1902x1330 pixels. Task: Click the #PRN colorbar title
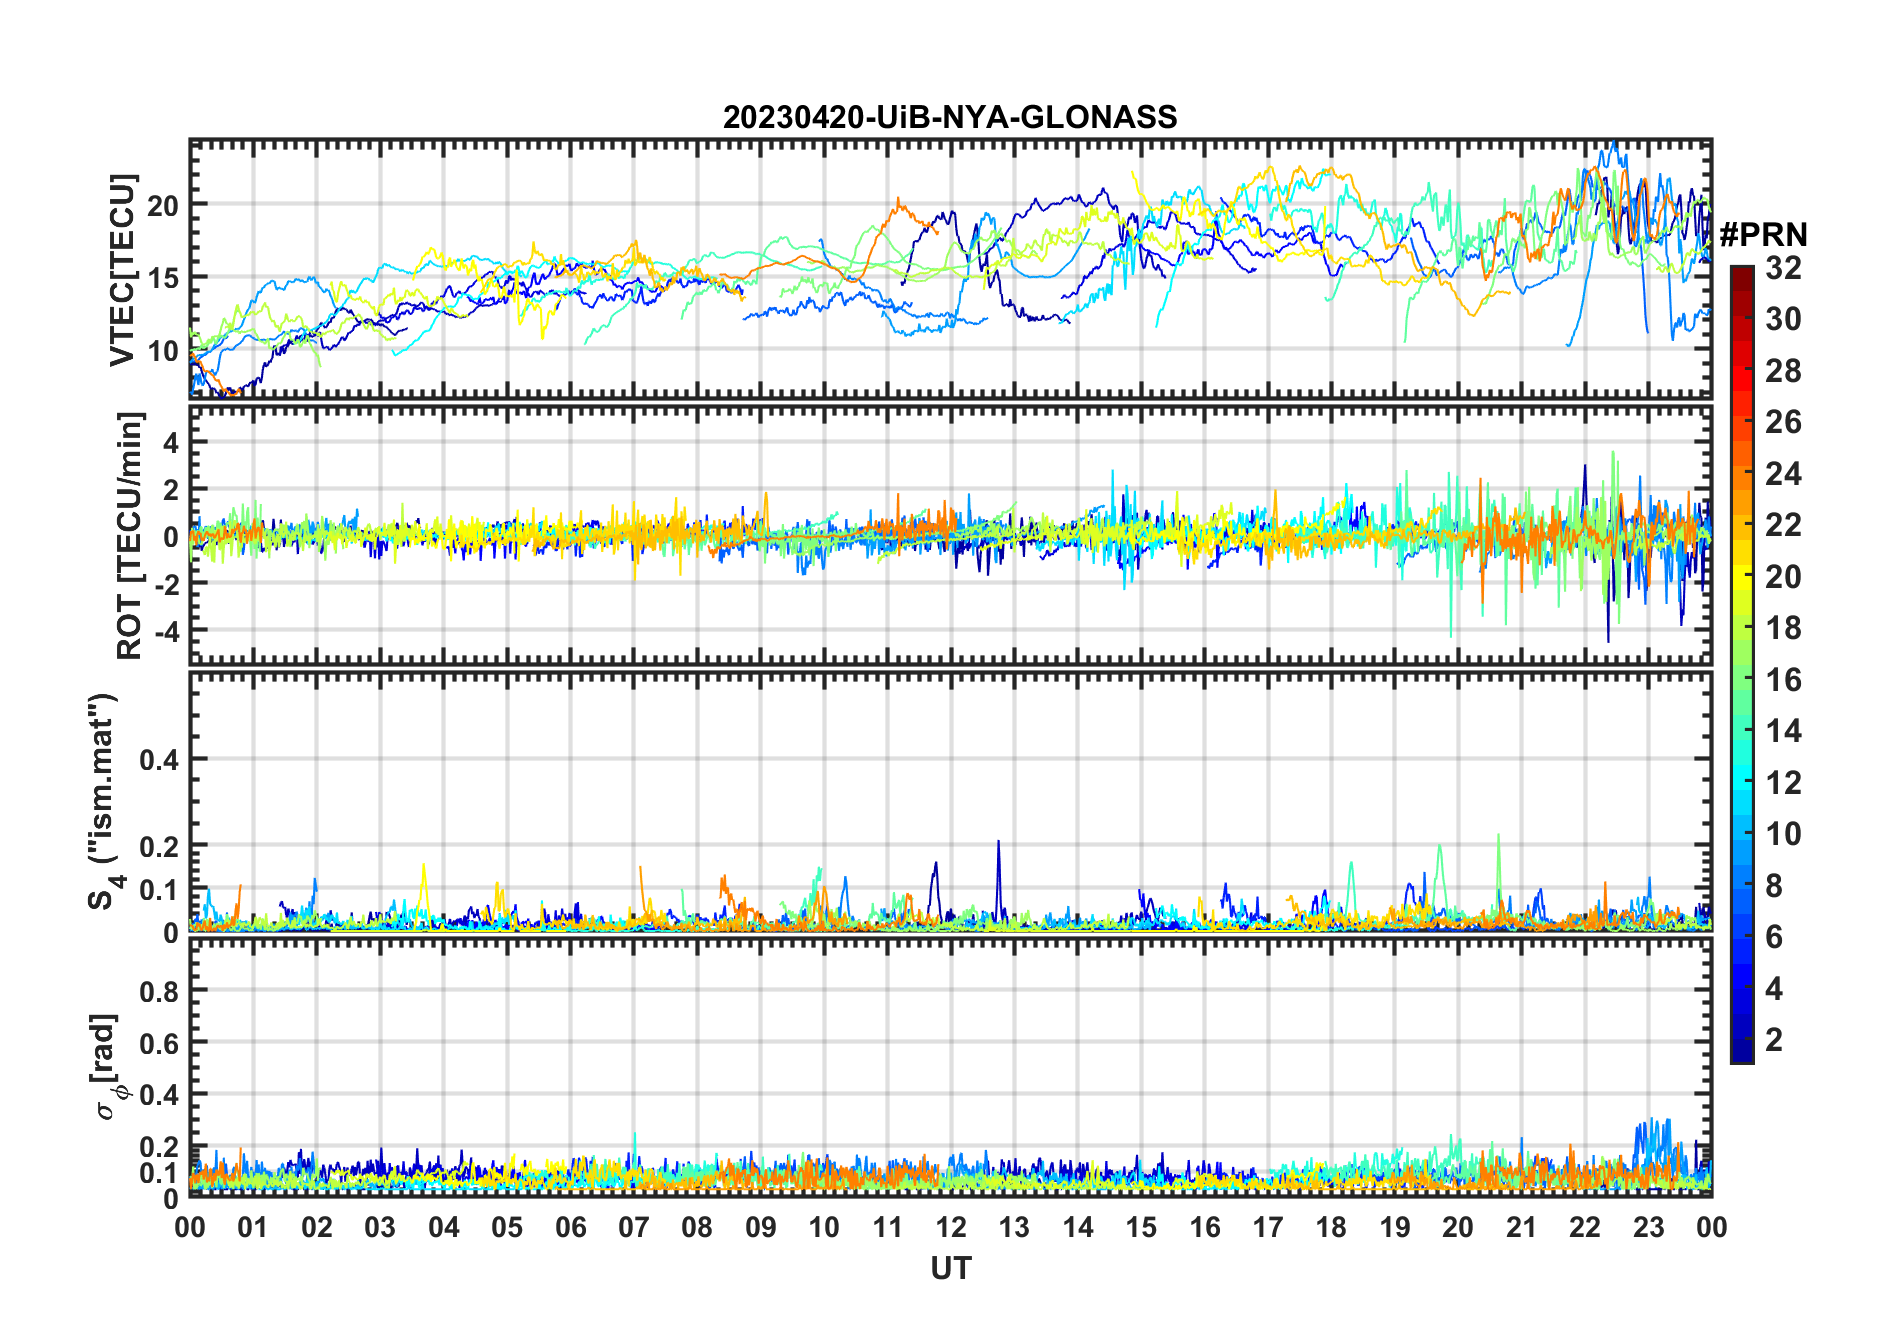coord(1763,235)
